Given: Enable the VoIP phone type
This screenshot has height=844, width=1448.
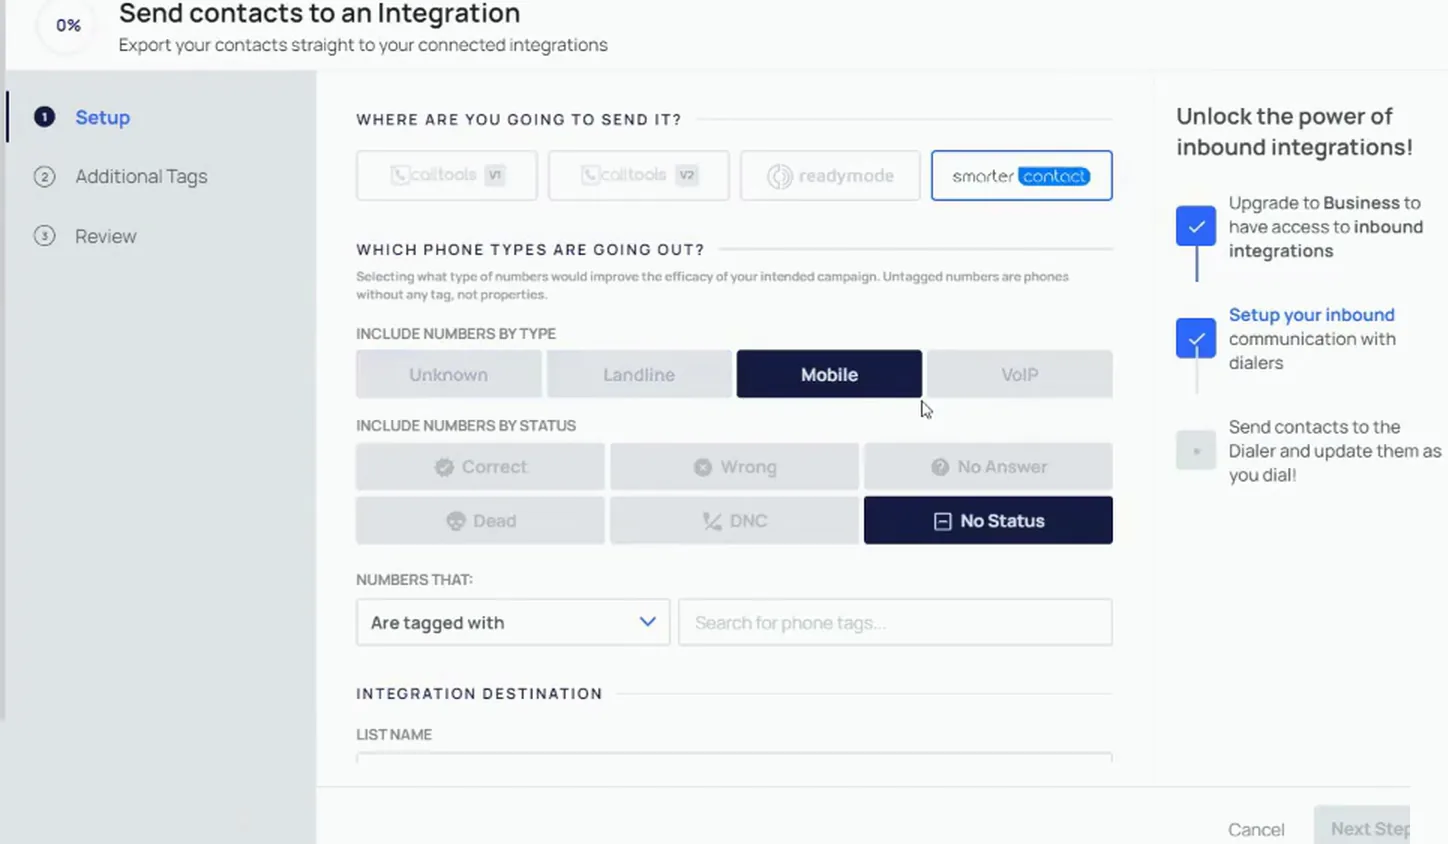Looking at the screenshot, I should [1020, 374].
